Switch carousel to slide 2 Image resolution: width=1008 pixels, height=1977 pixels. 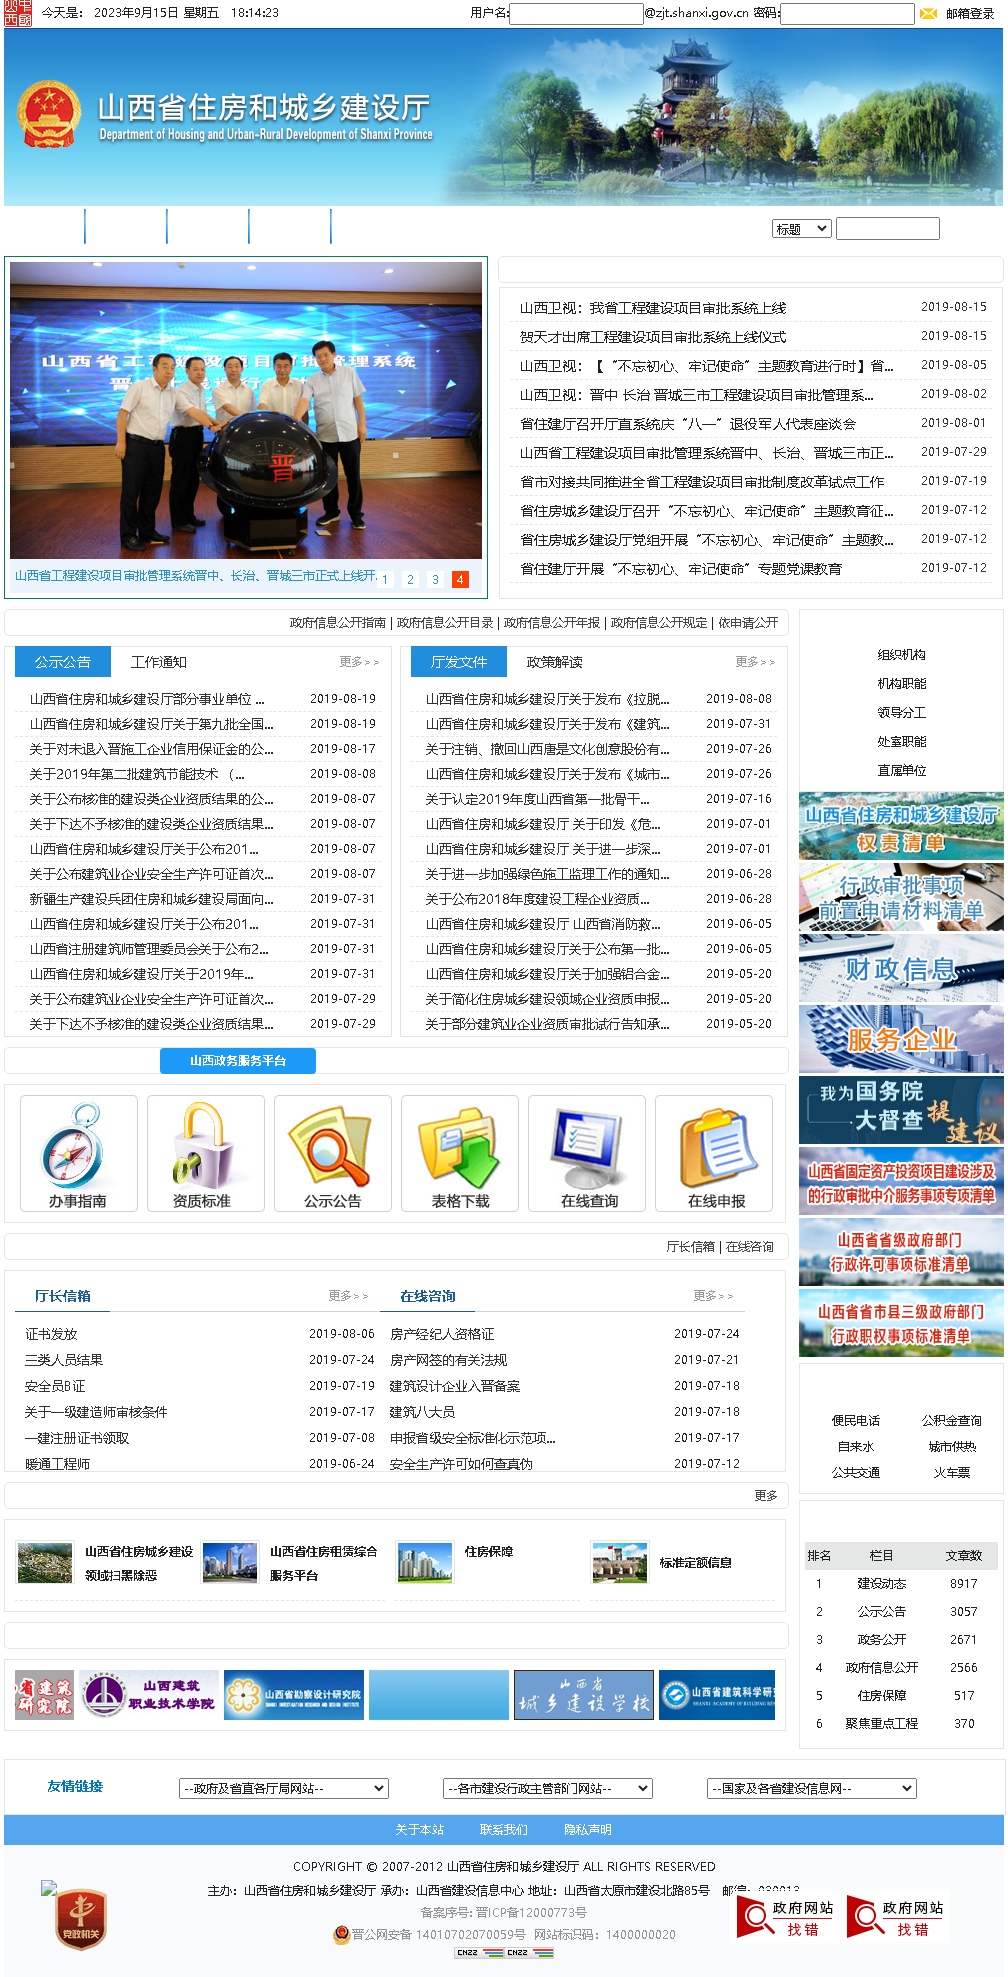pyautogui.click(x=410, y=579)
